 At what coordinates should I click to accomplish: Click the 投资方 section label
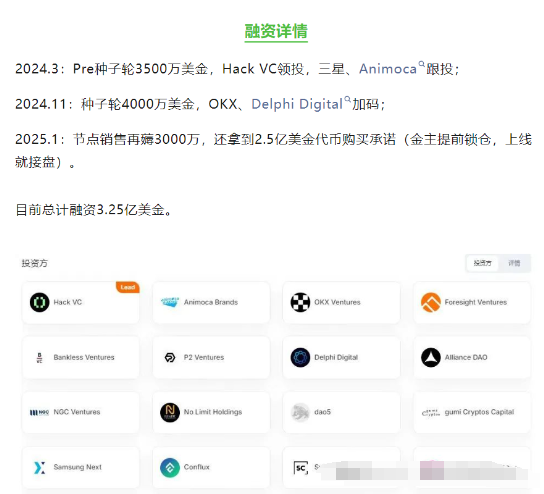click(x=35, y=263)
